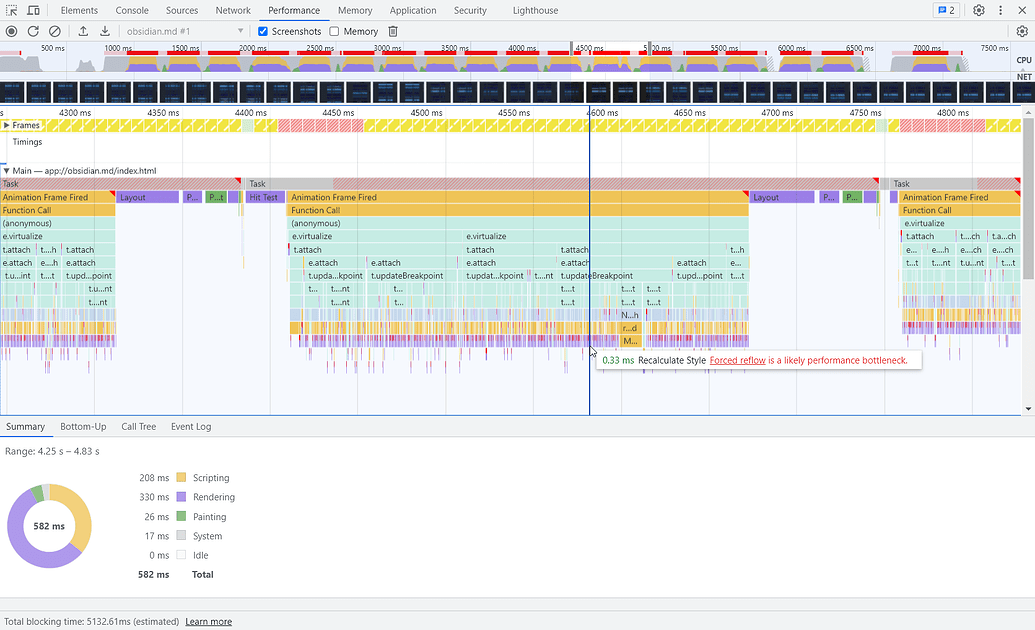Switch to the Console tab
1035x630 pixels.
(132, 11)
